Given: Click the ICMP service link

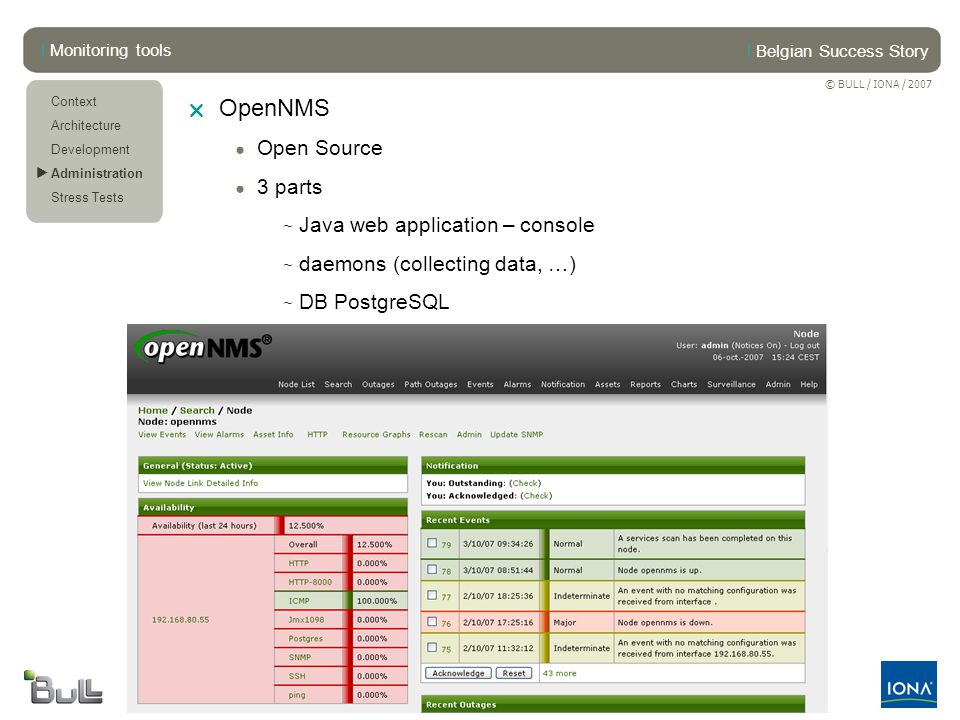Looking at the screenshot, I should coord(299,601).
